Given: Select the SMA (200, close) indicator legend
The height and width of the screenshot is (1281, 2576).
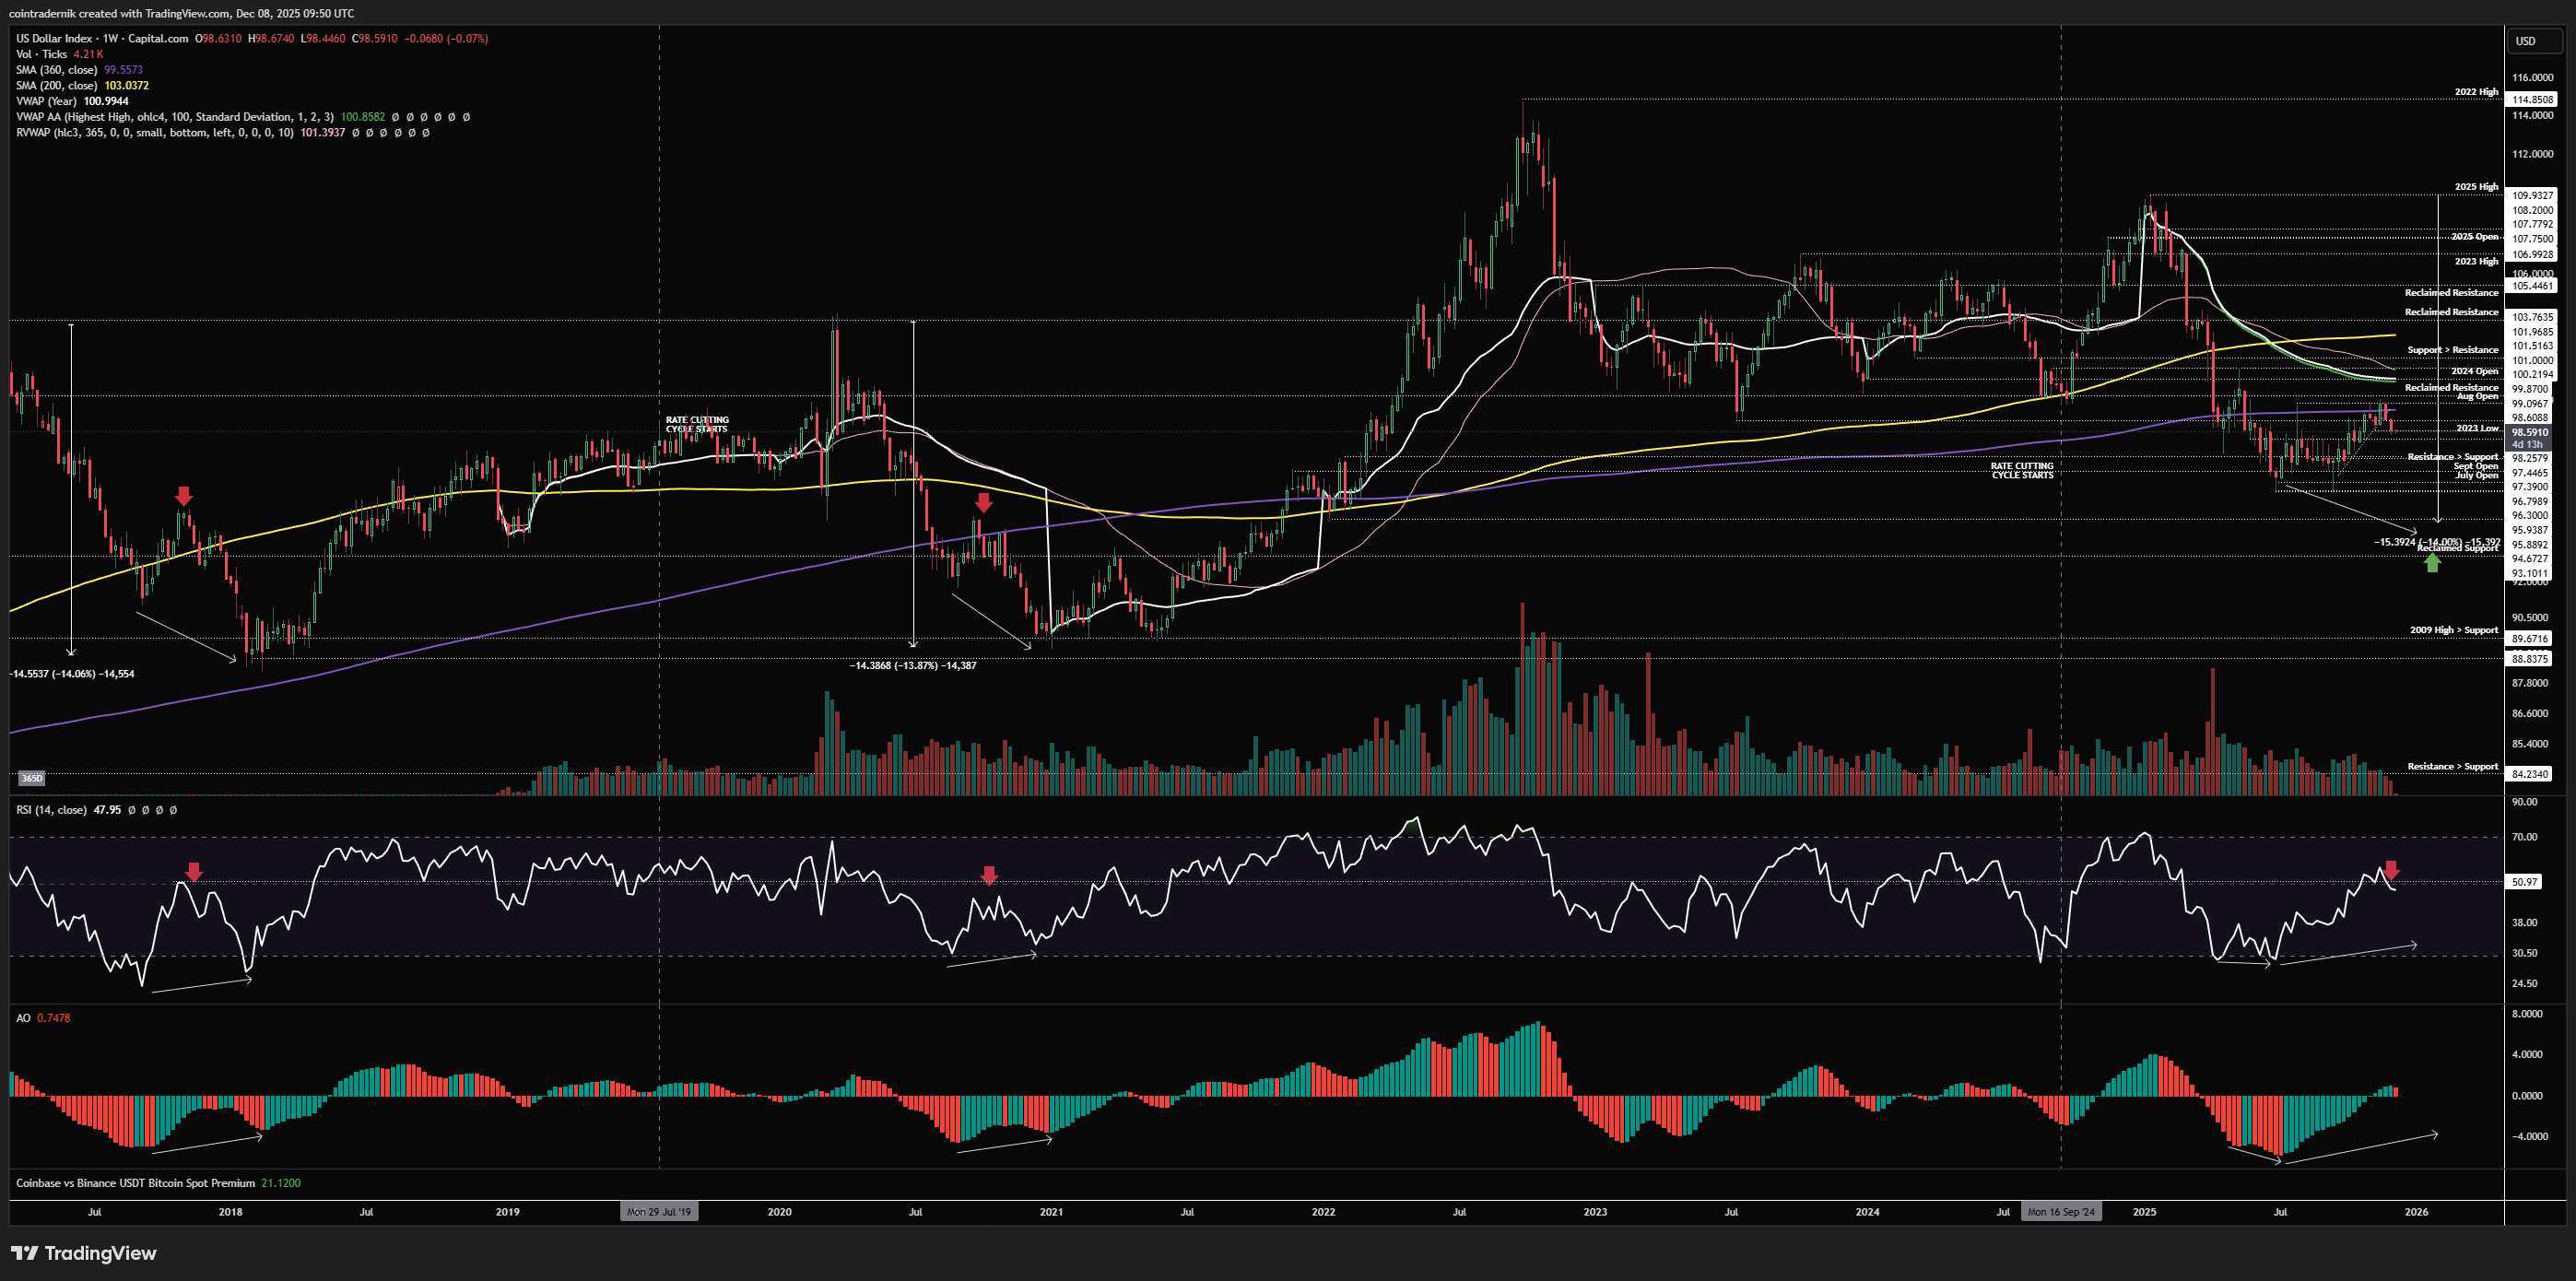Looking at the screenshot, I should click(57, 85).
